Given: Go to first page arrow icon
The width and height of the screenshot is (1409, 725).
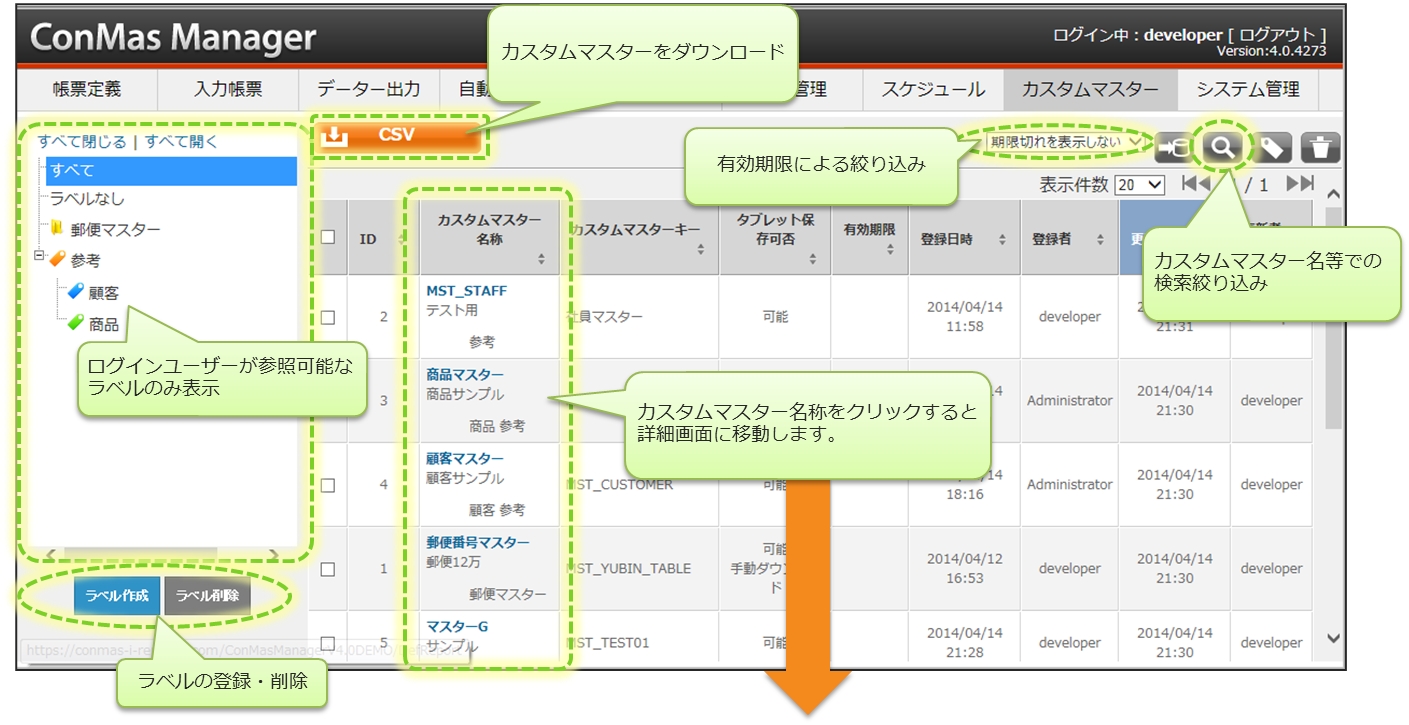Looking at the screenshot, I should [1195, 184].
